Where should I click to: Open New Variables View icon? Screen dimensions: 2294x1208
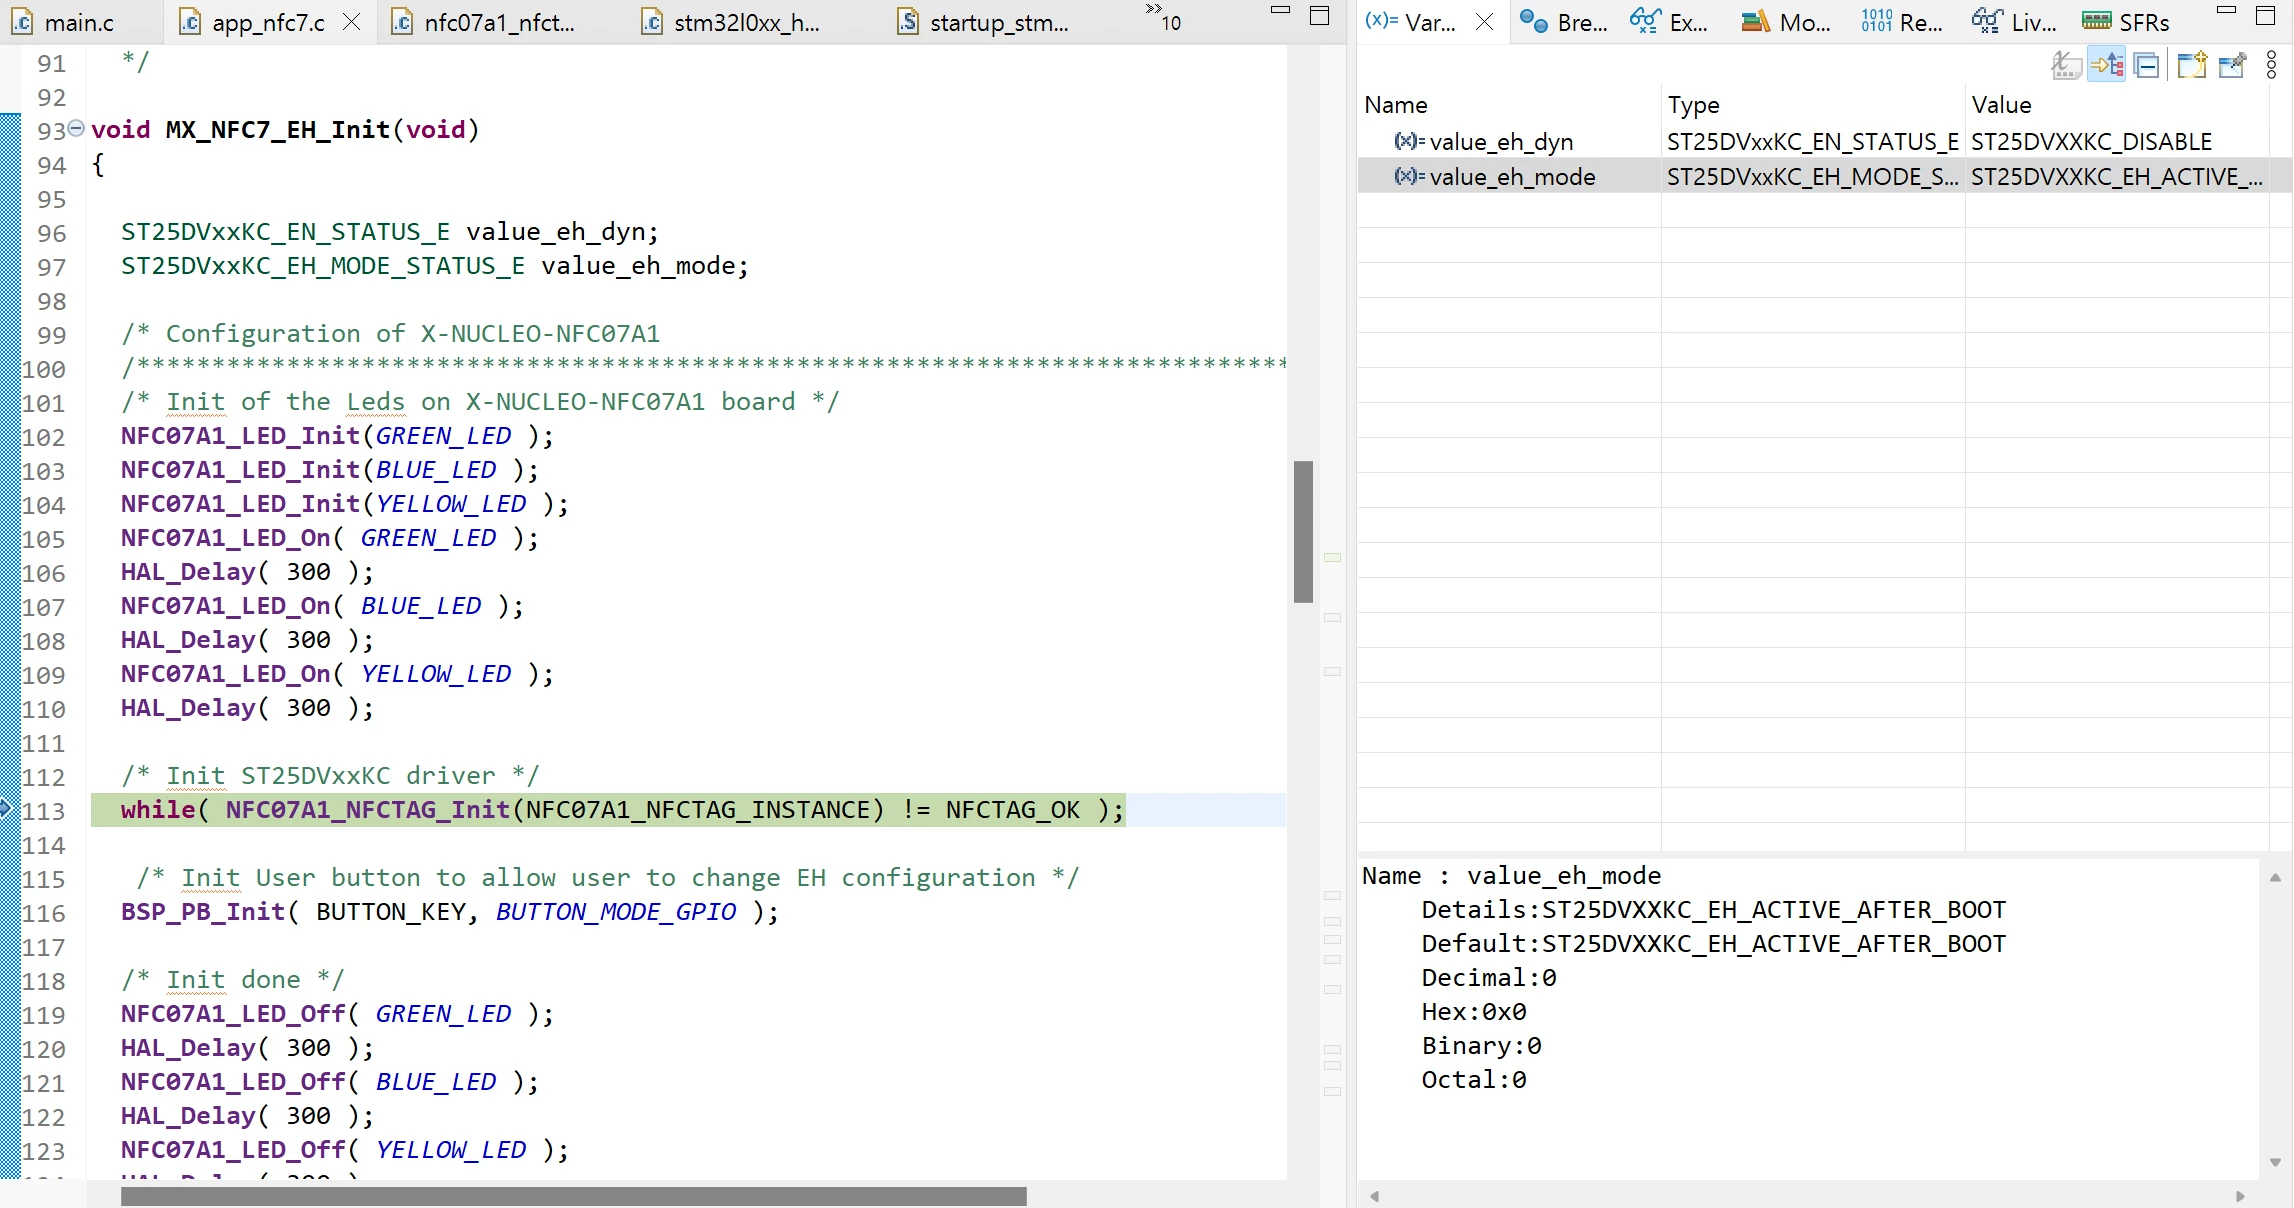2191,66
